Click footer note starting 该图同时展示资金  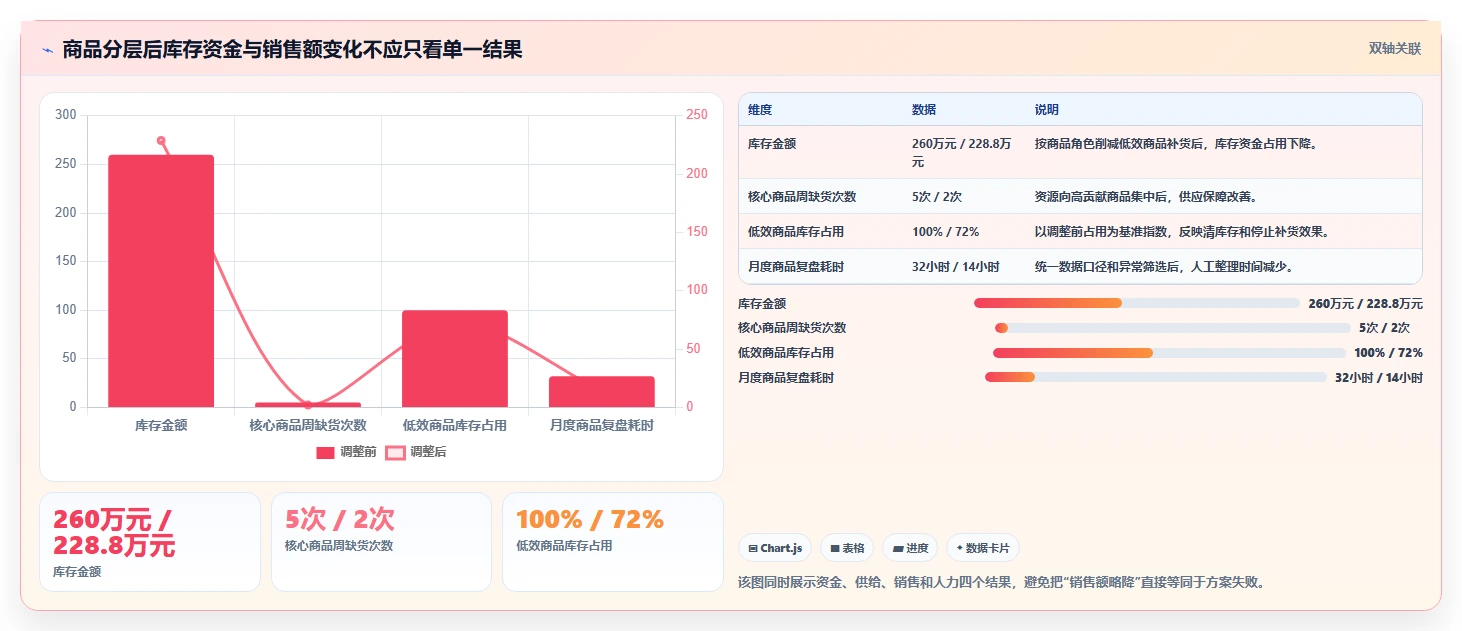pyautogui.click(x=1004, y=582)
